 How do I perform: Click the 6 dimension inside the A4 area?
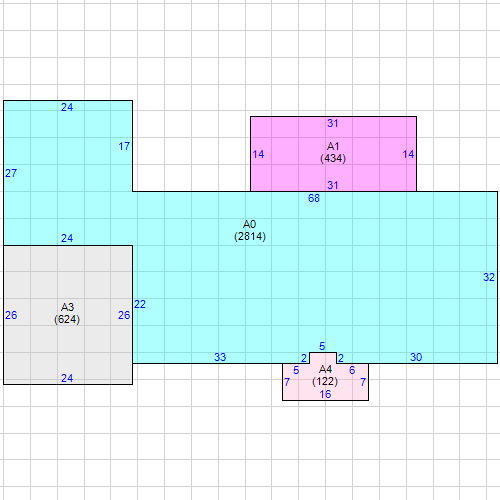coord(352,370)
